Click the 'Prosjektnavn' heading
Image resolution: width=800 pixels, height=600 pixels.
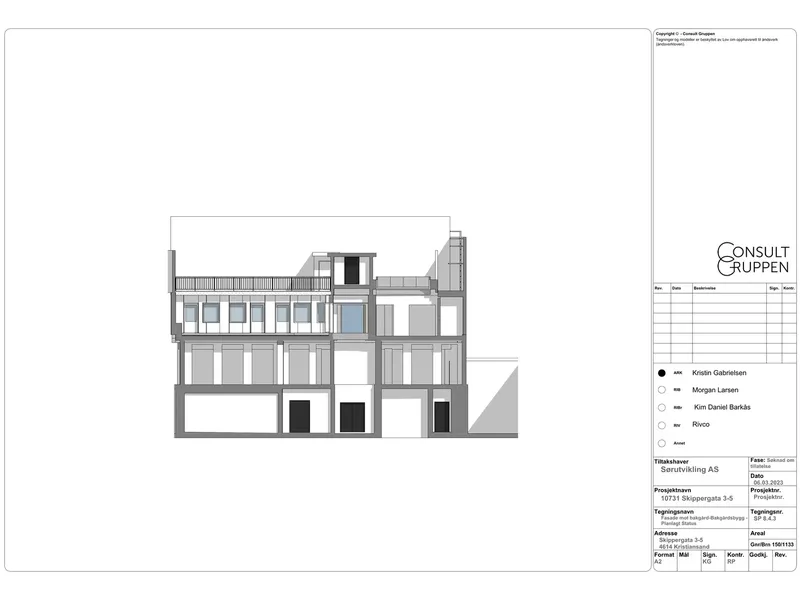coord(672,490)
